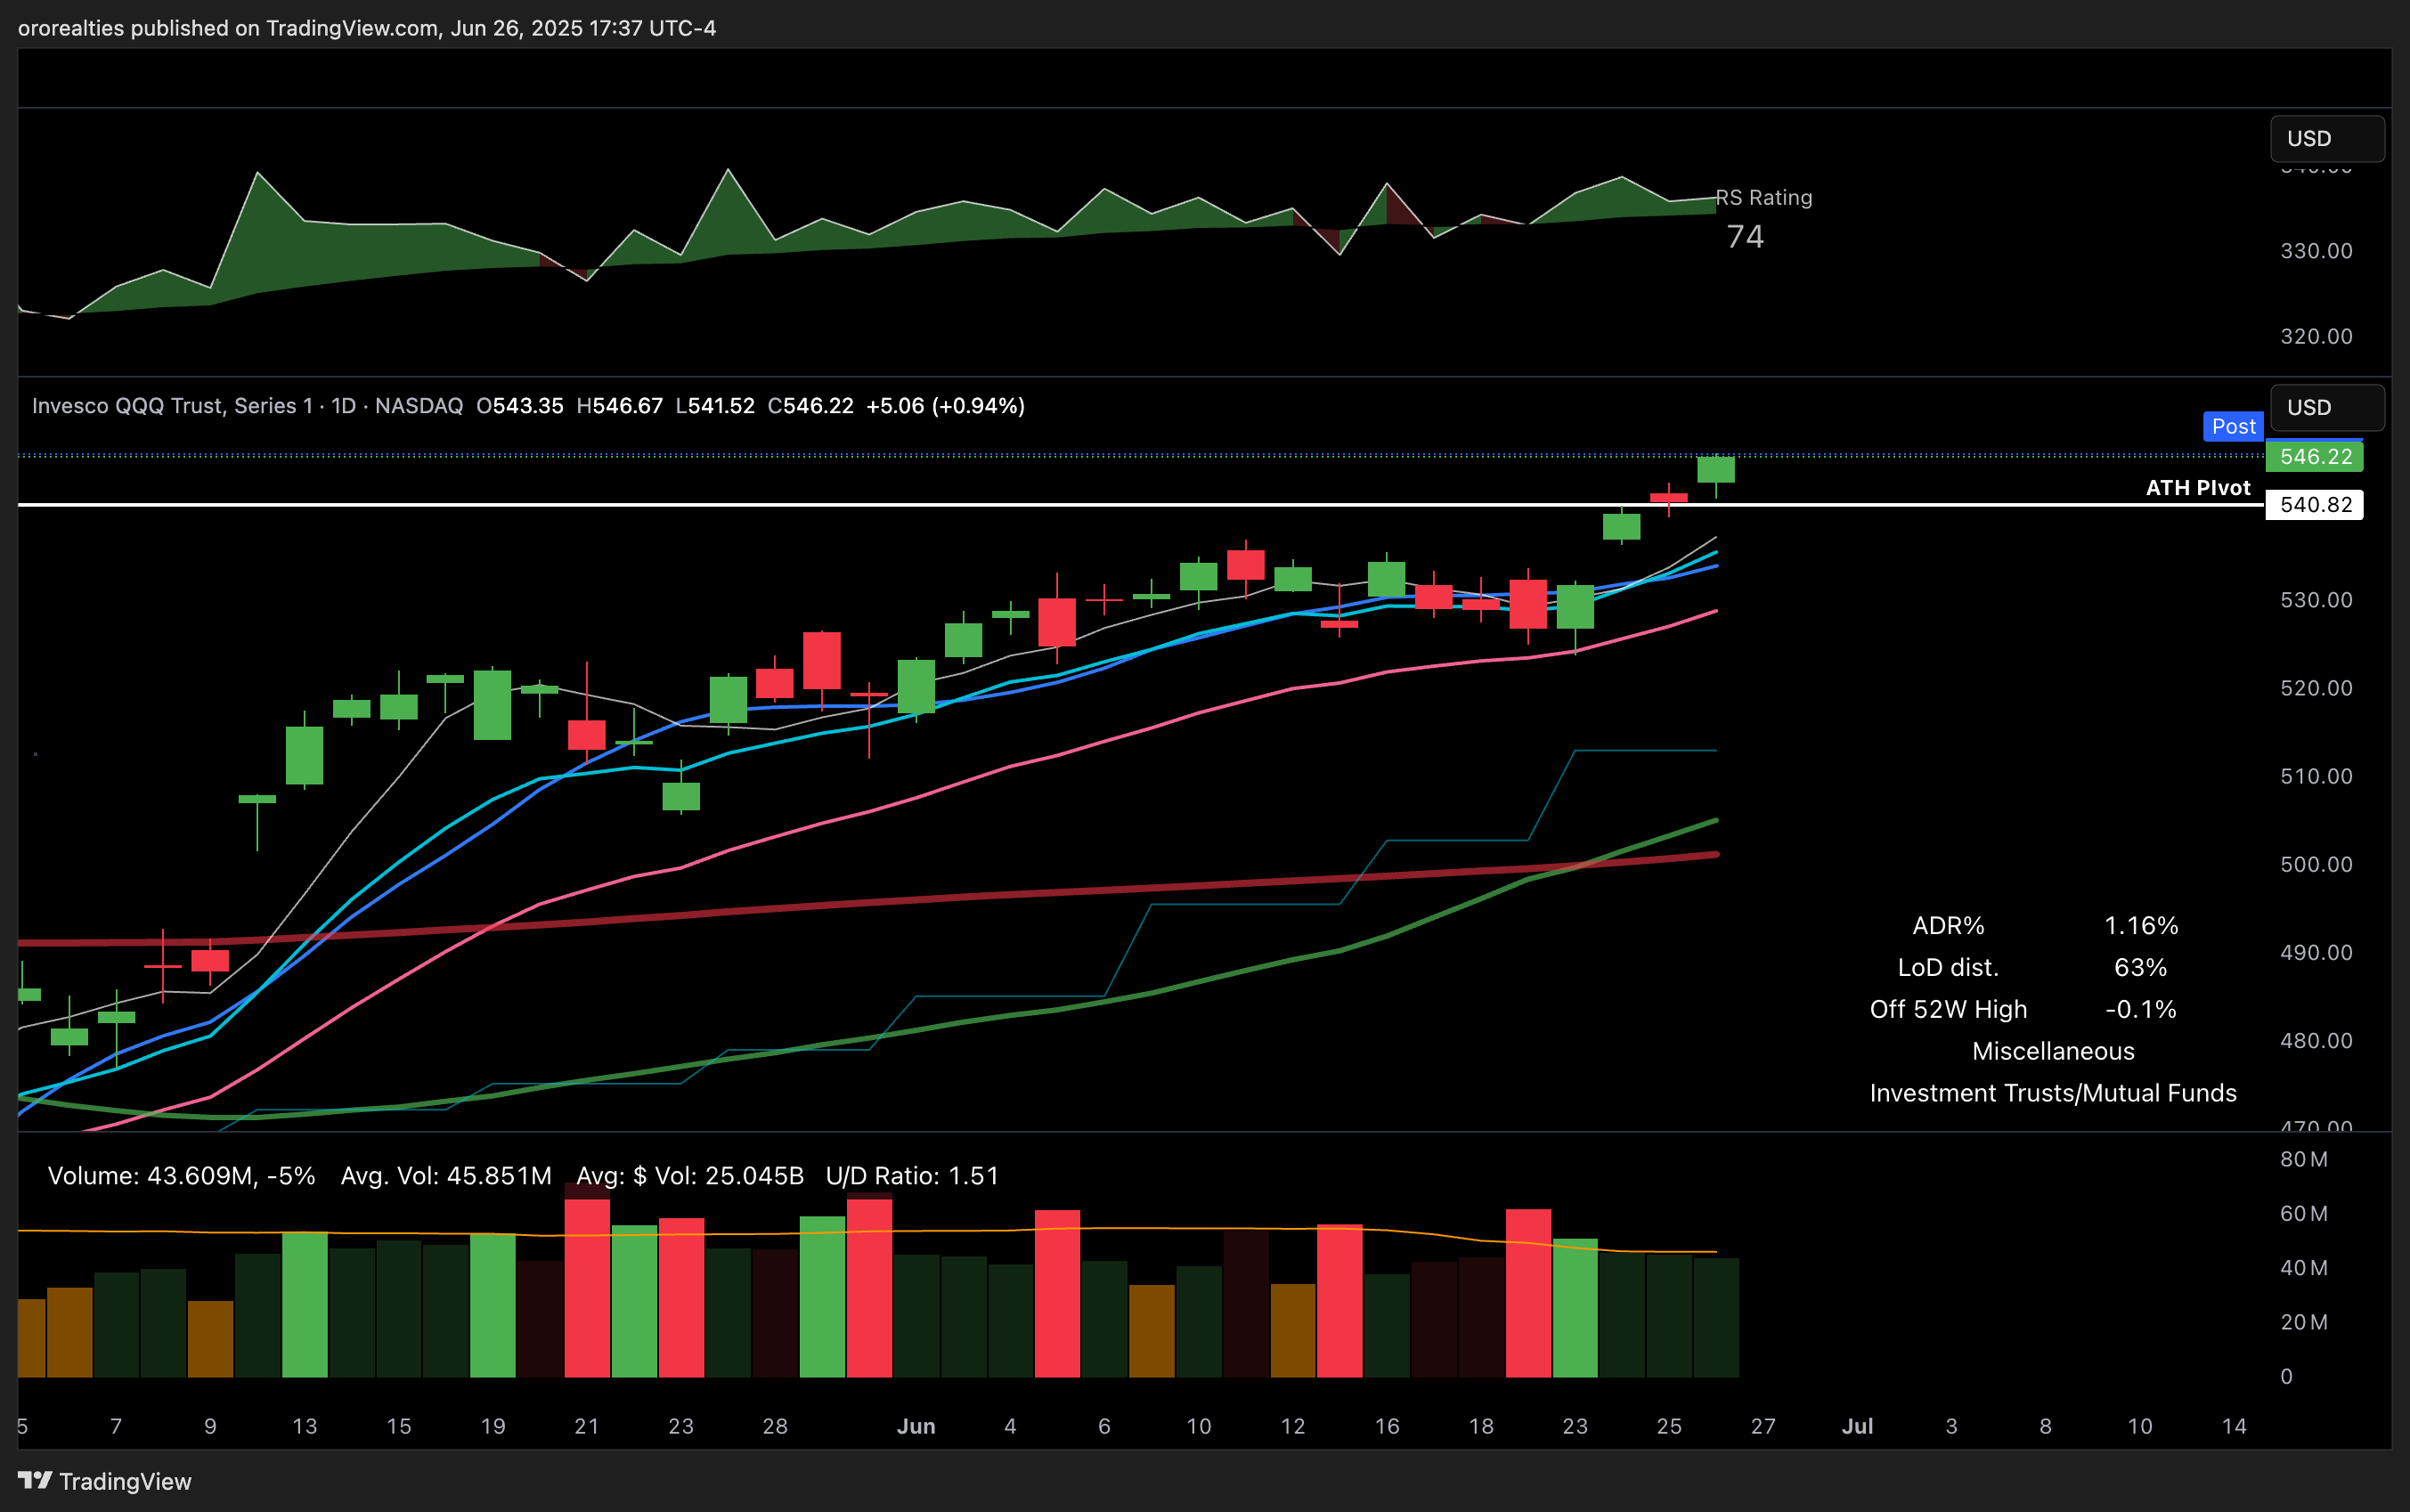Click the blue Post market label
Image resolution: width=2410 pixels, height=1512 pixels.
click(x=2233, y=427)
